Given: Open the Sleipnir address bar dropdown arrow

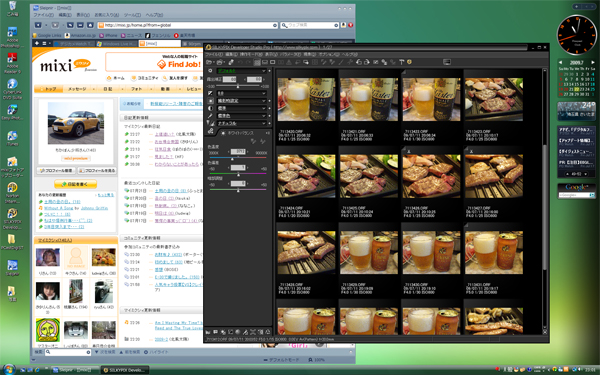Looking at the screenshot, I should coord(275,25).
